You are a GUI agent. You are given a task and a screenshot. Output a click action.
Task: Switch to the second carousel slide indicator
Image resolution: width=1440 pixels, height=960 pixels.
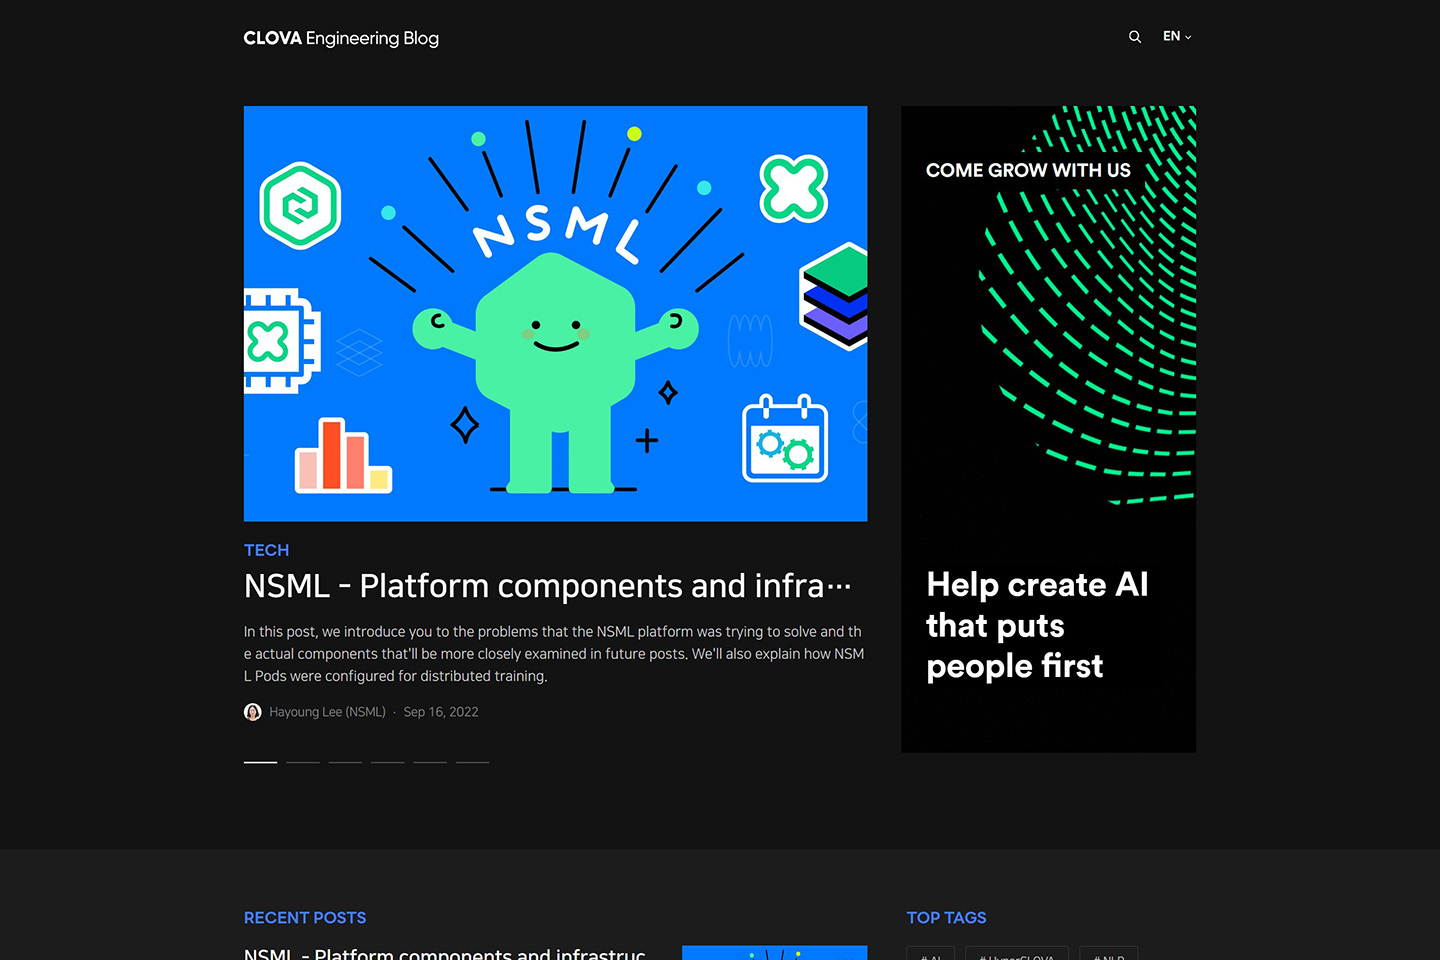303,762
